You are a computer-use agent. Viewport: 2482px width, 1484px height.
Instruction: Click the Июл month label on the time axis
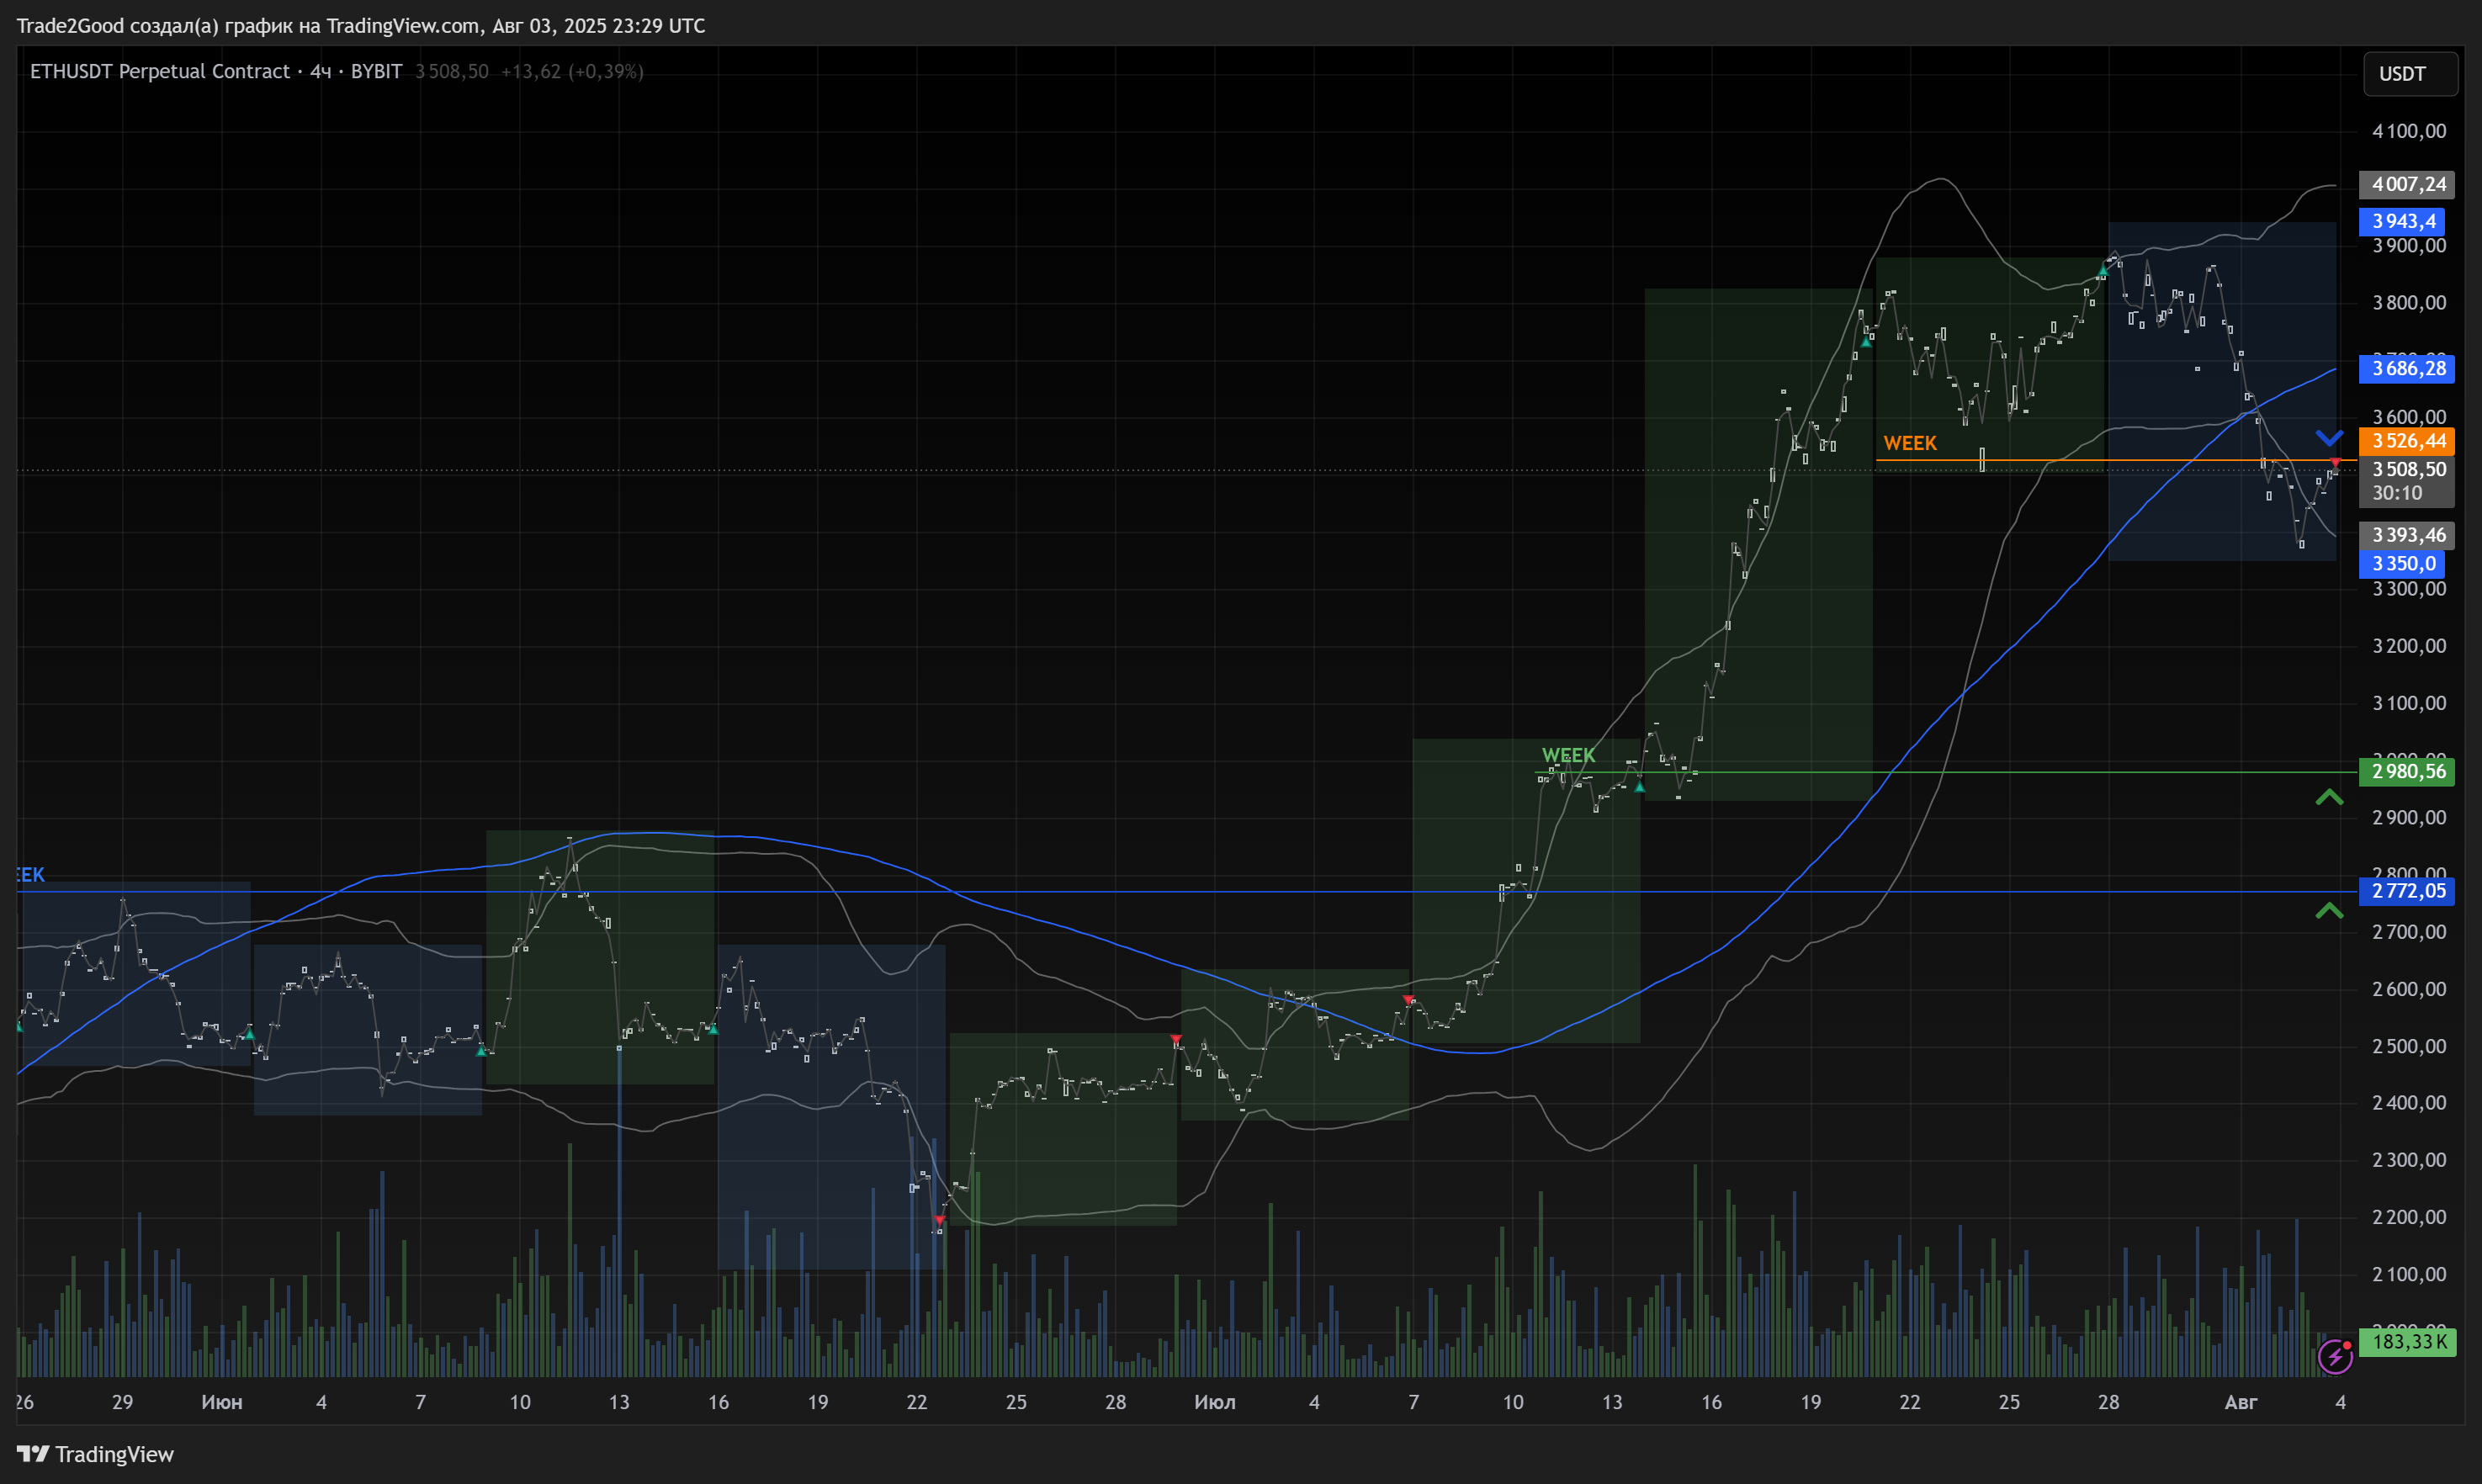point(1214,1402)
